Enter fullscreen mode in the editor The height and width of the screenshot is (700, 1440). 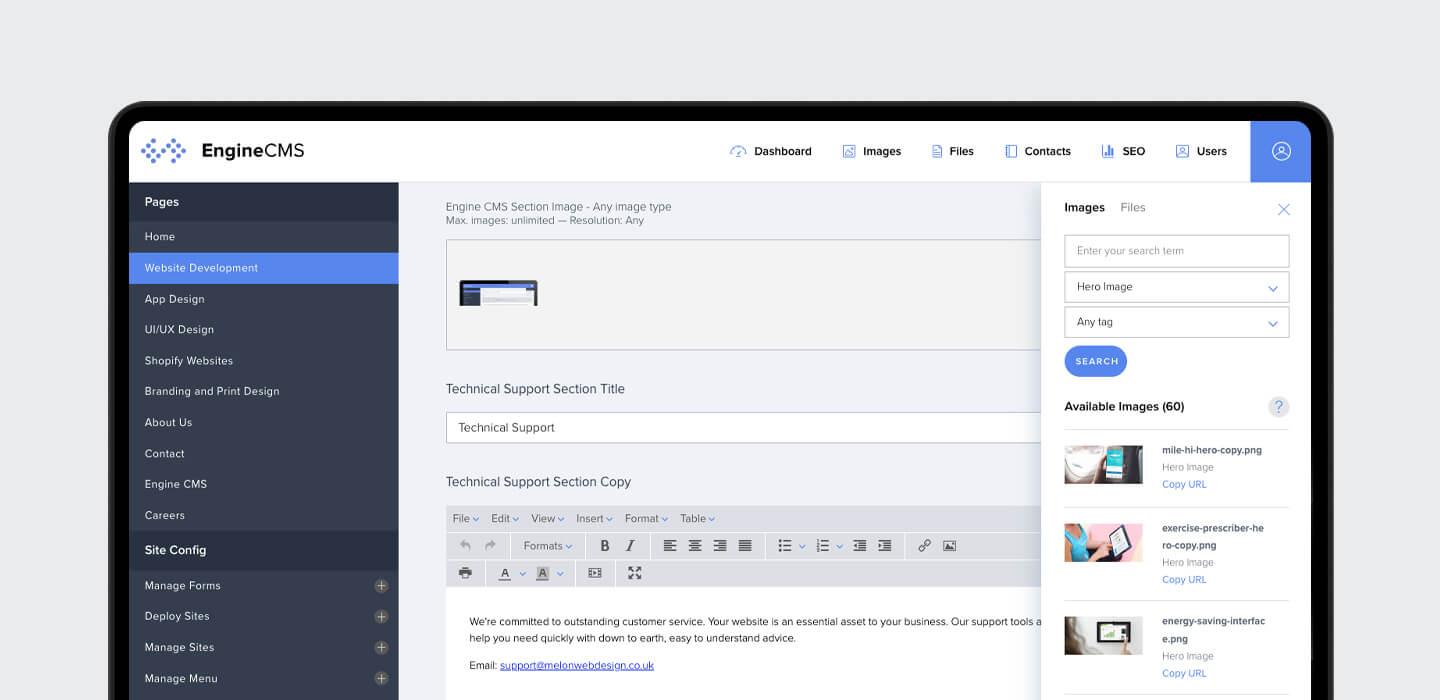(x=634, y=573)
